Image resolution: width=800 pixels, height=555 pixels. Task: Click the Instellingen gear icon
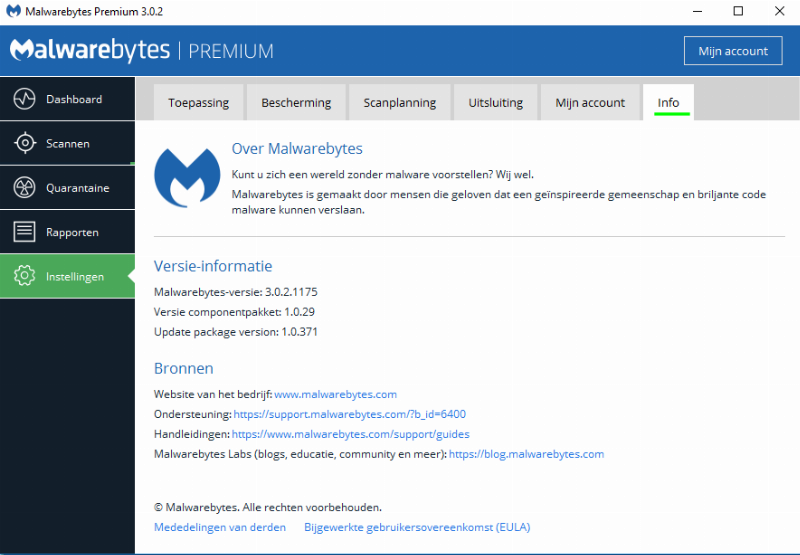25,276
